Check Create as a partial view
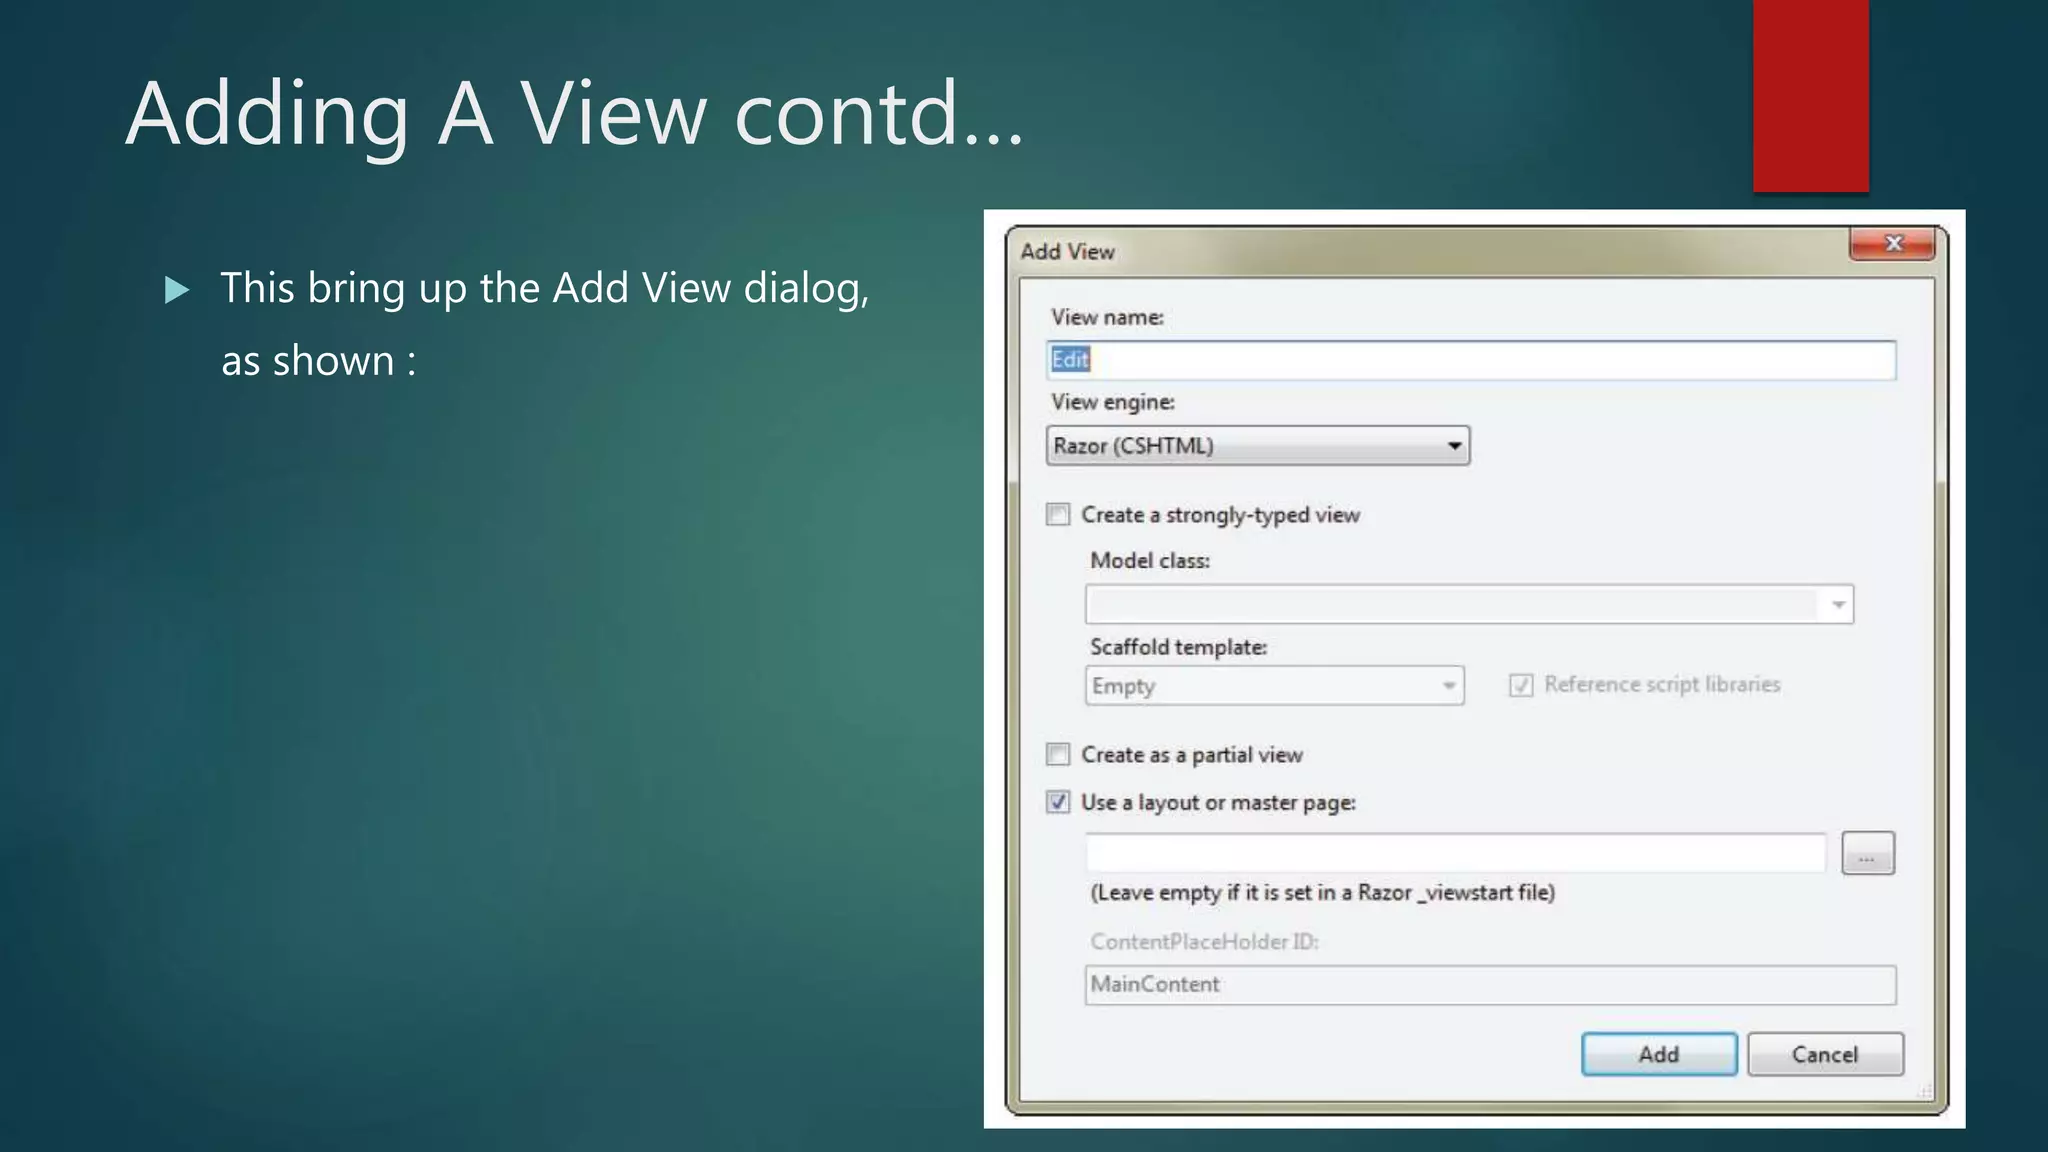 click(x=1058, y=754)
